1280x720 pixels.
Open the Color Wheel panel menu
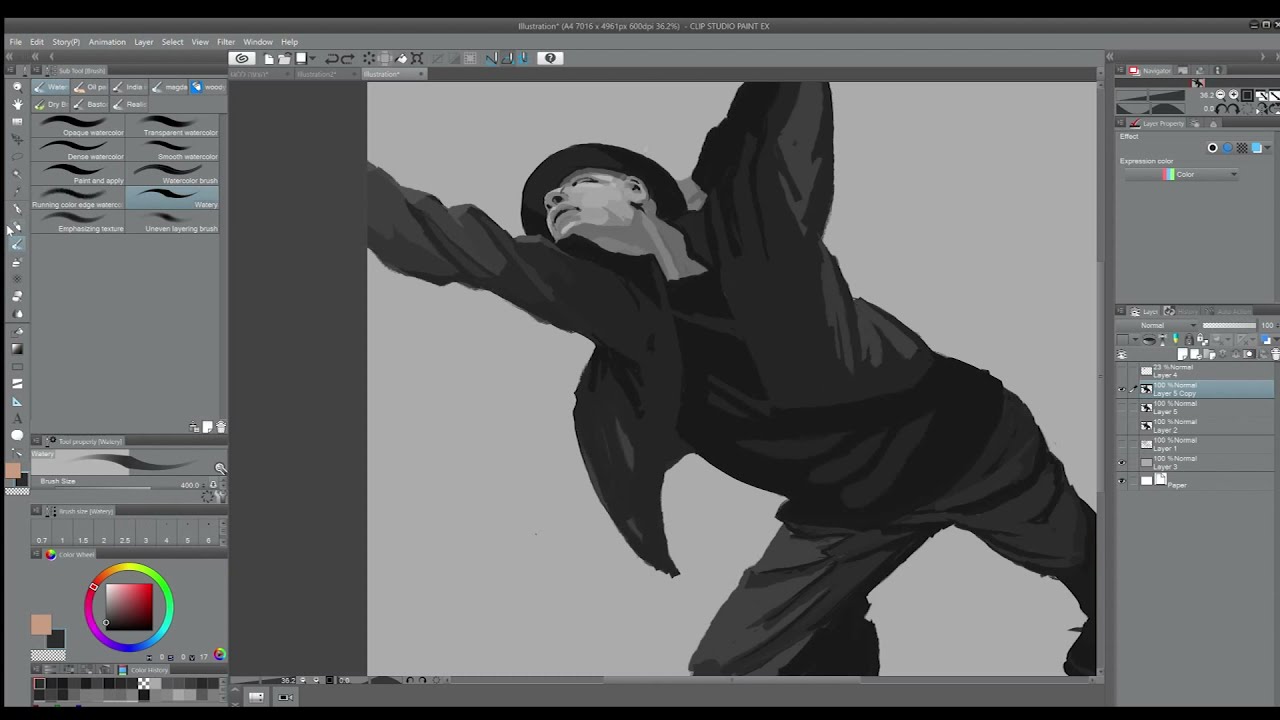[x=37, y=554]
